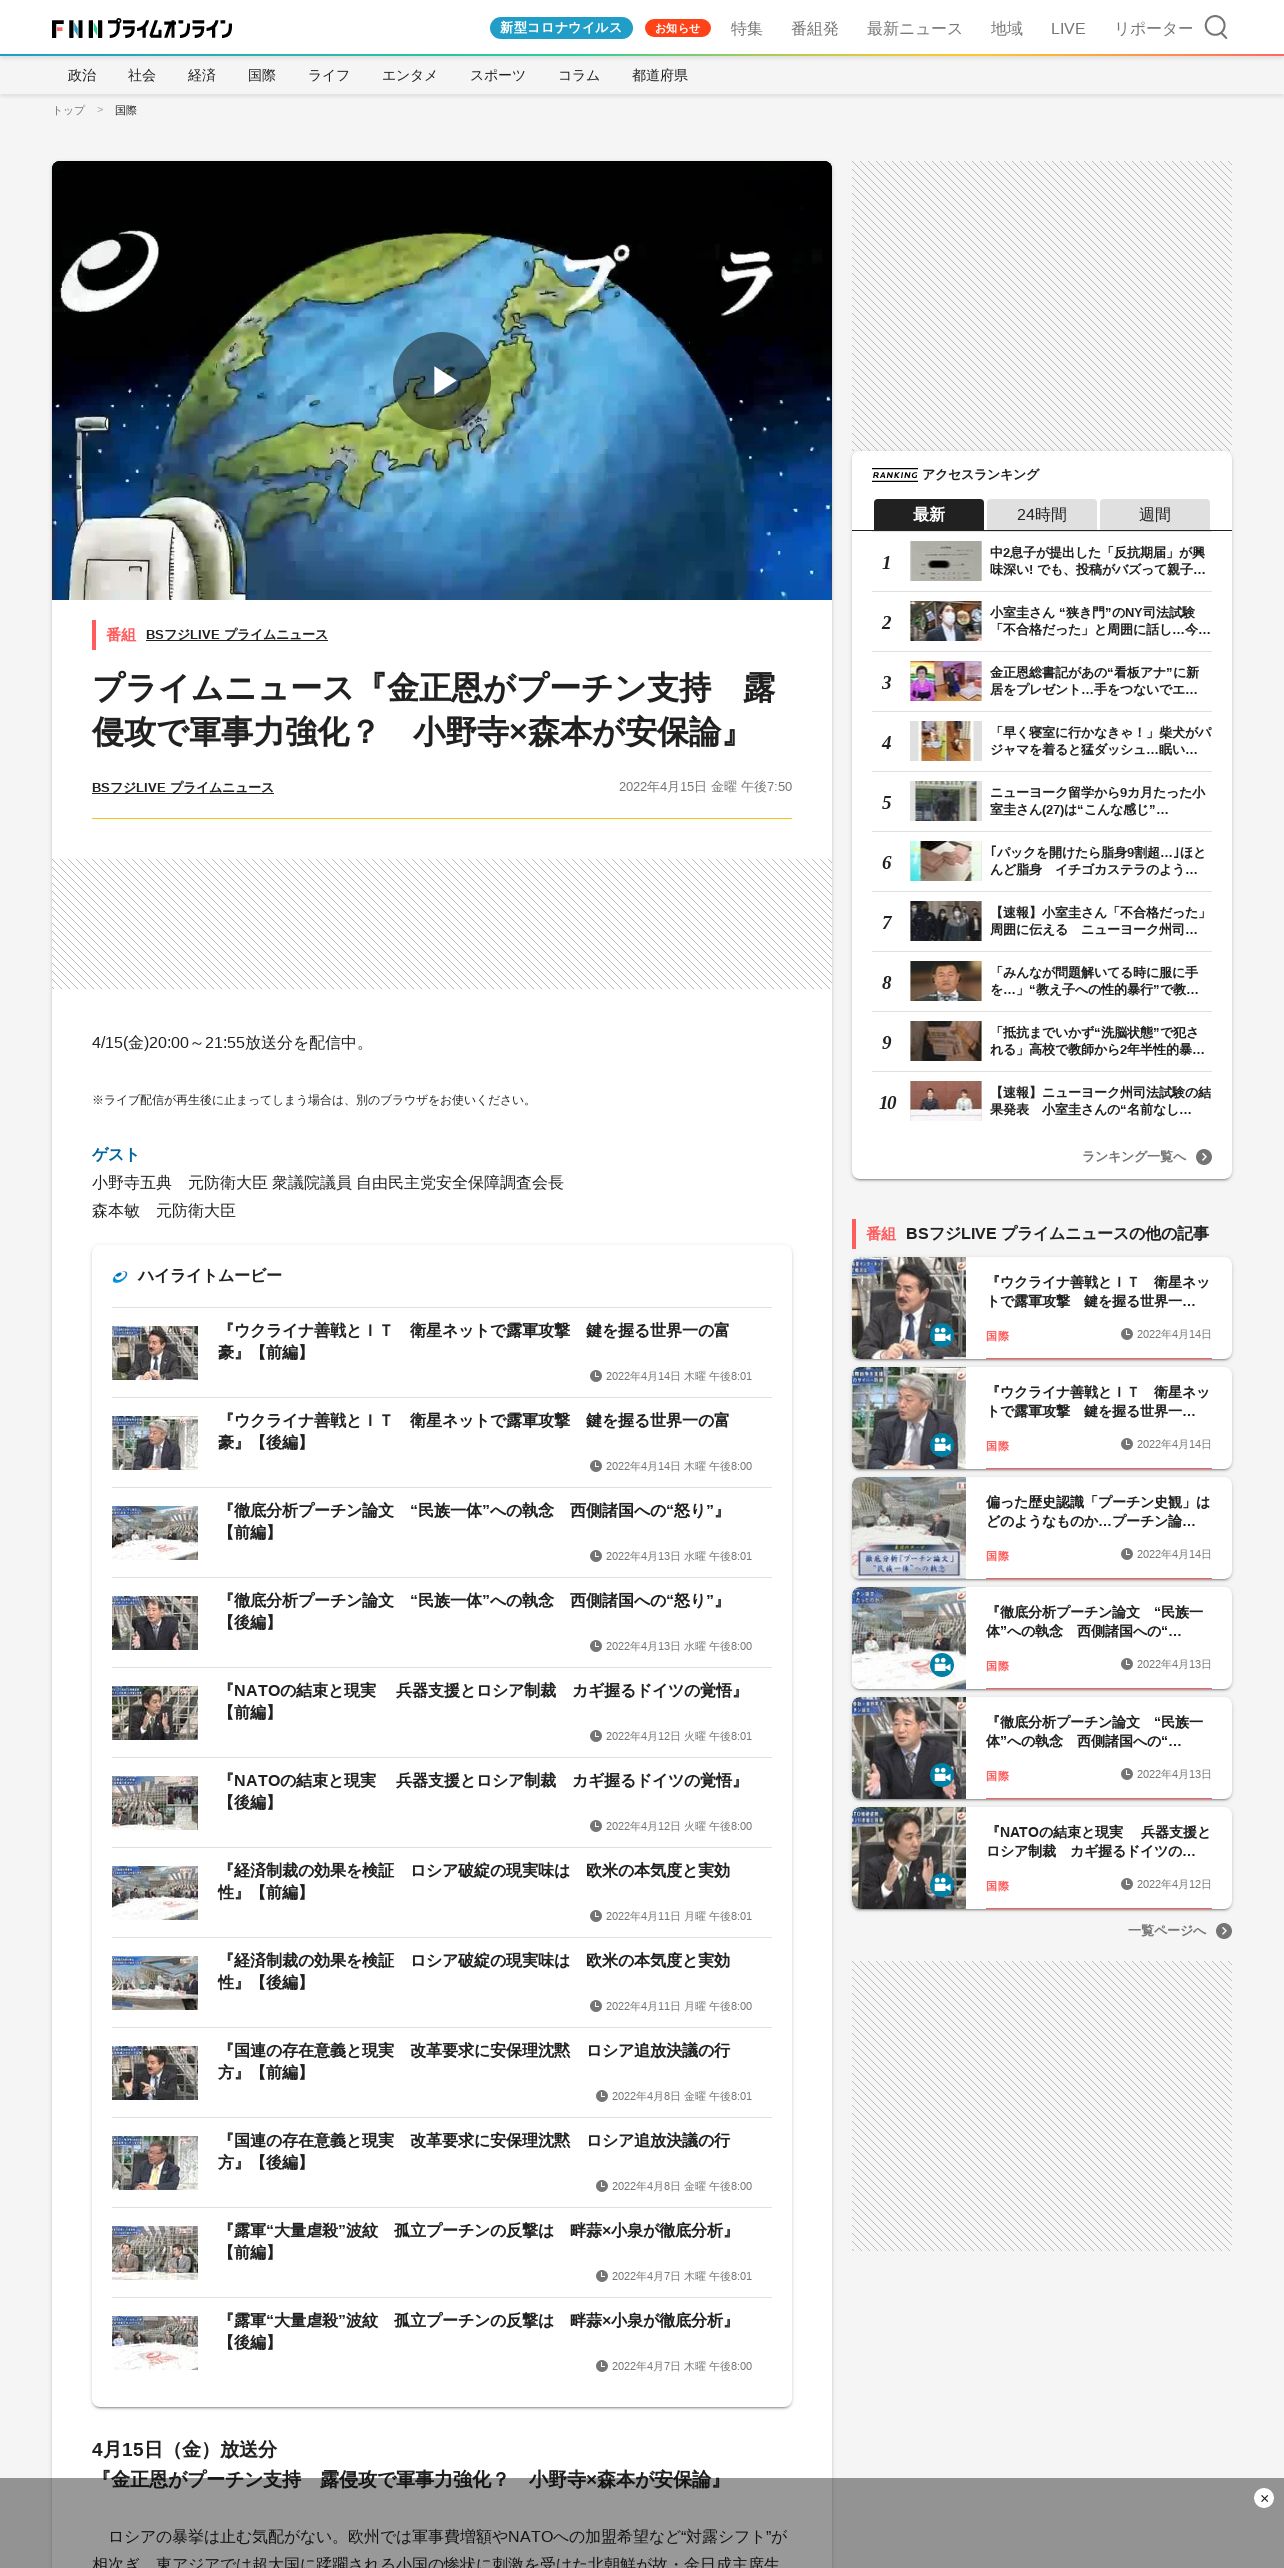Open the エンタメ category

[x=410, y=75]
